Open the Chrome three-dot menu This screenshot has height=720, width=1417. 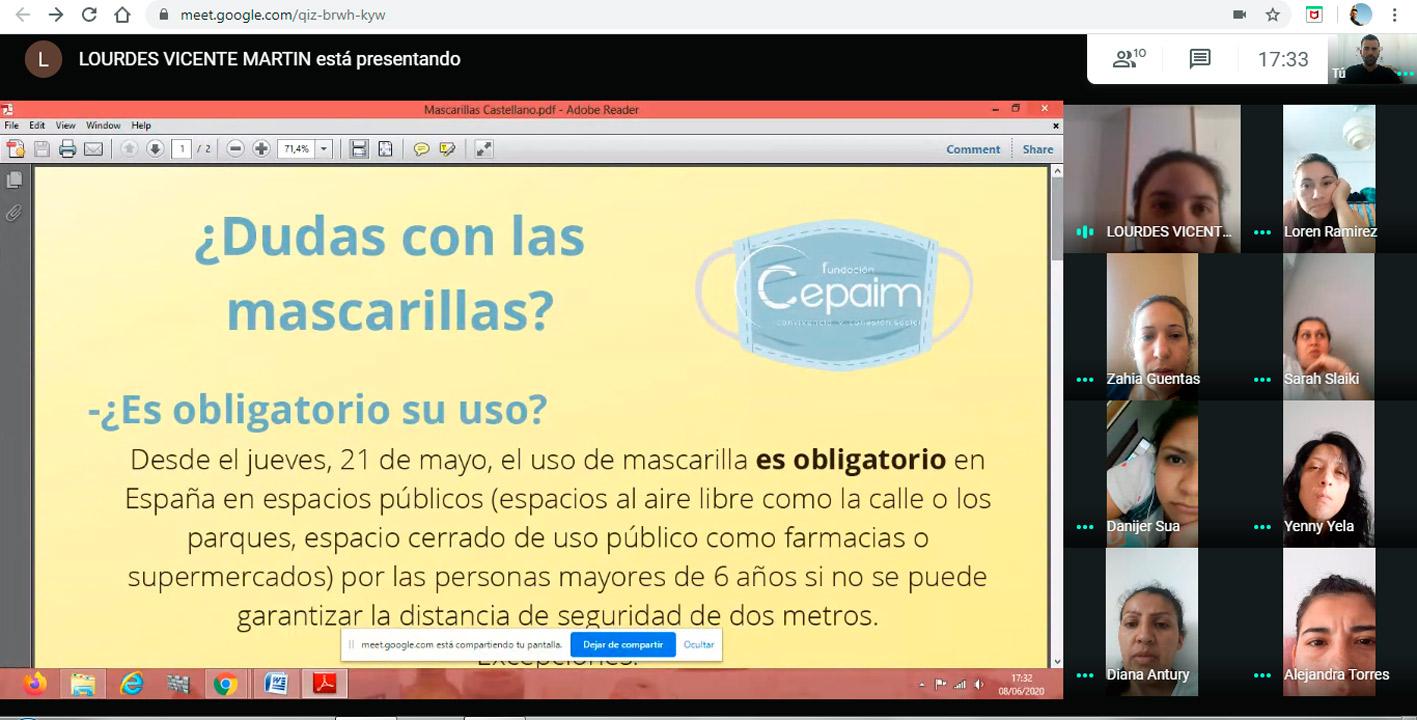click(1394, 15)
